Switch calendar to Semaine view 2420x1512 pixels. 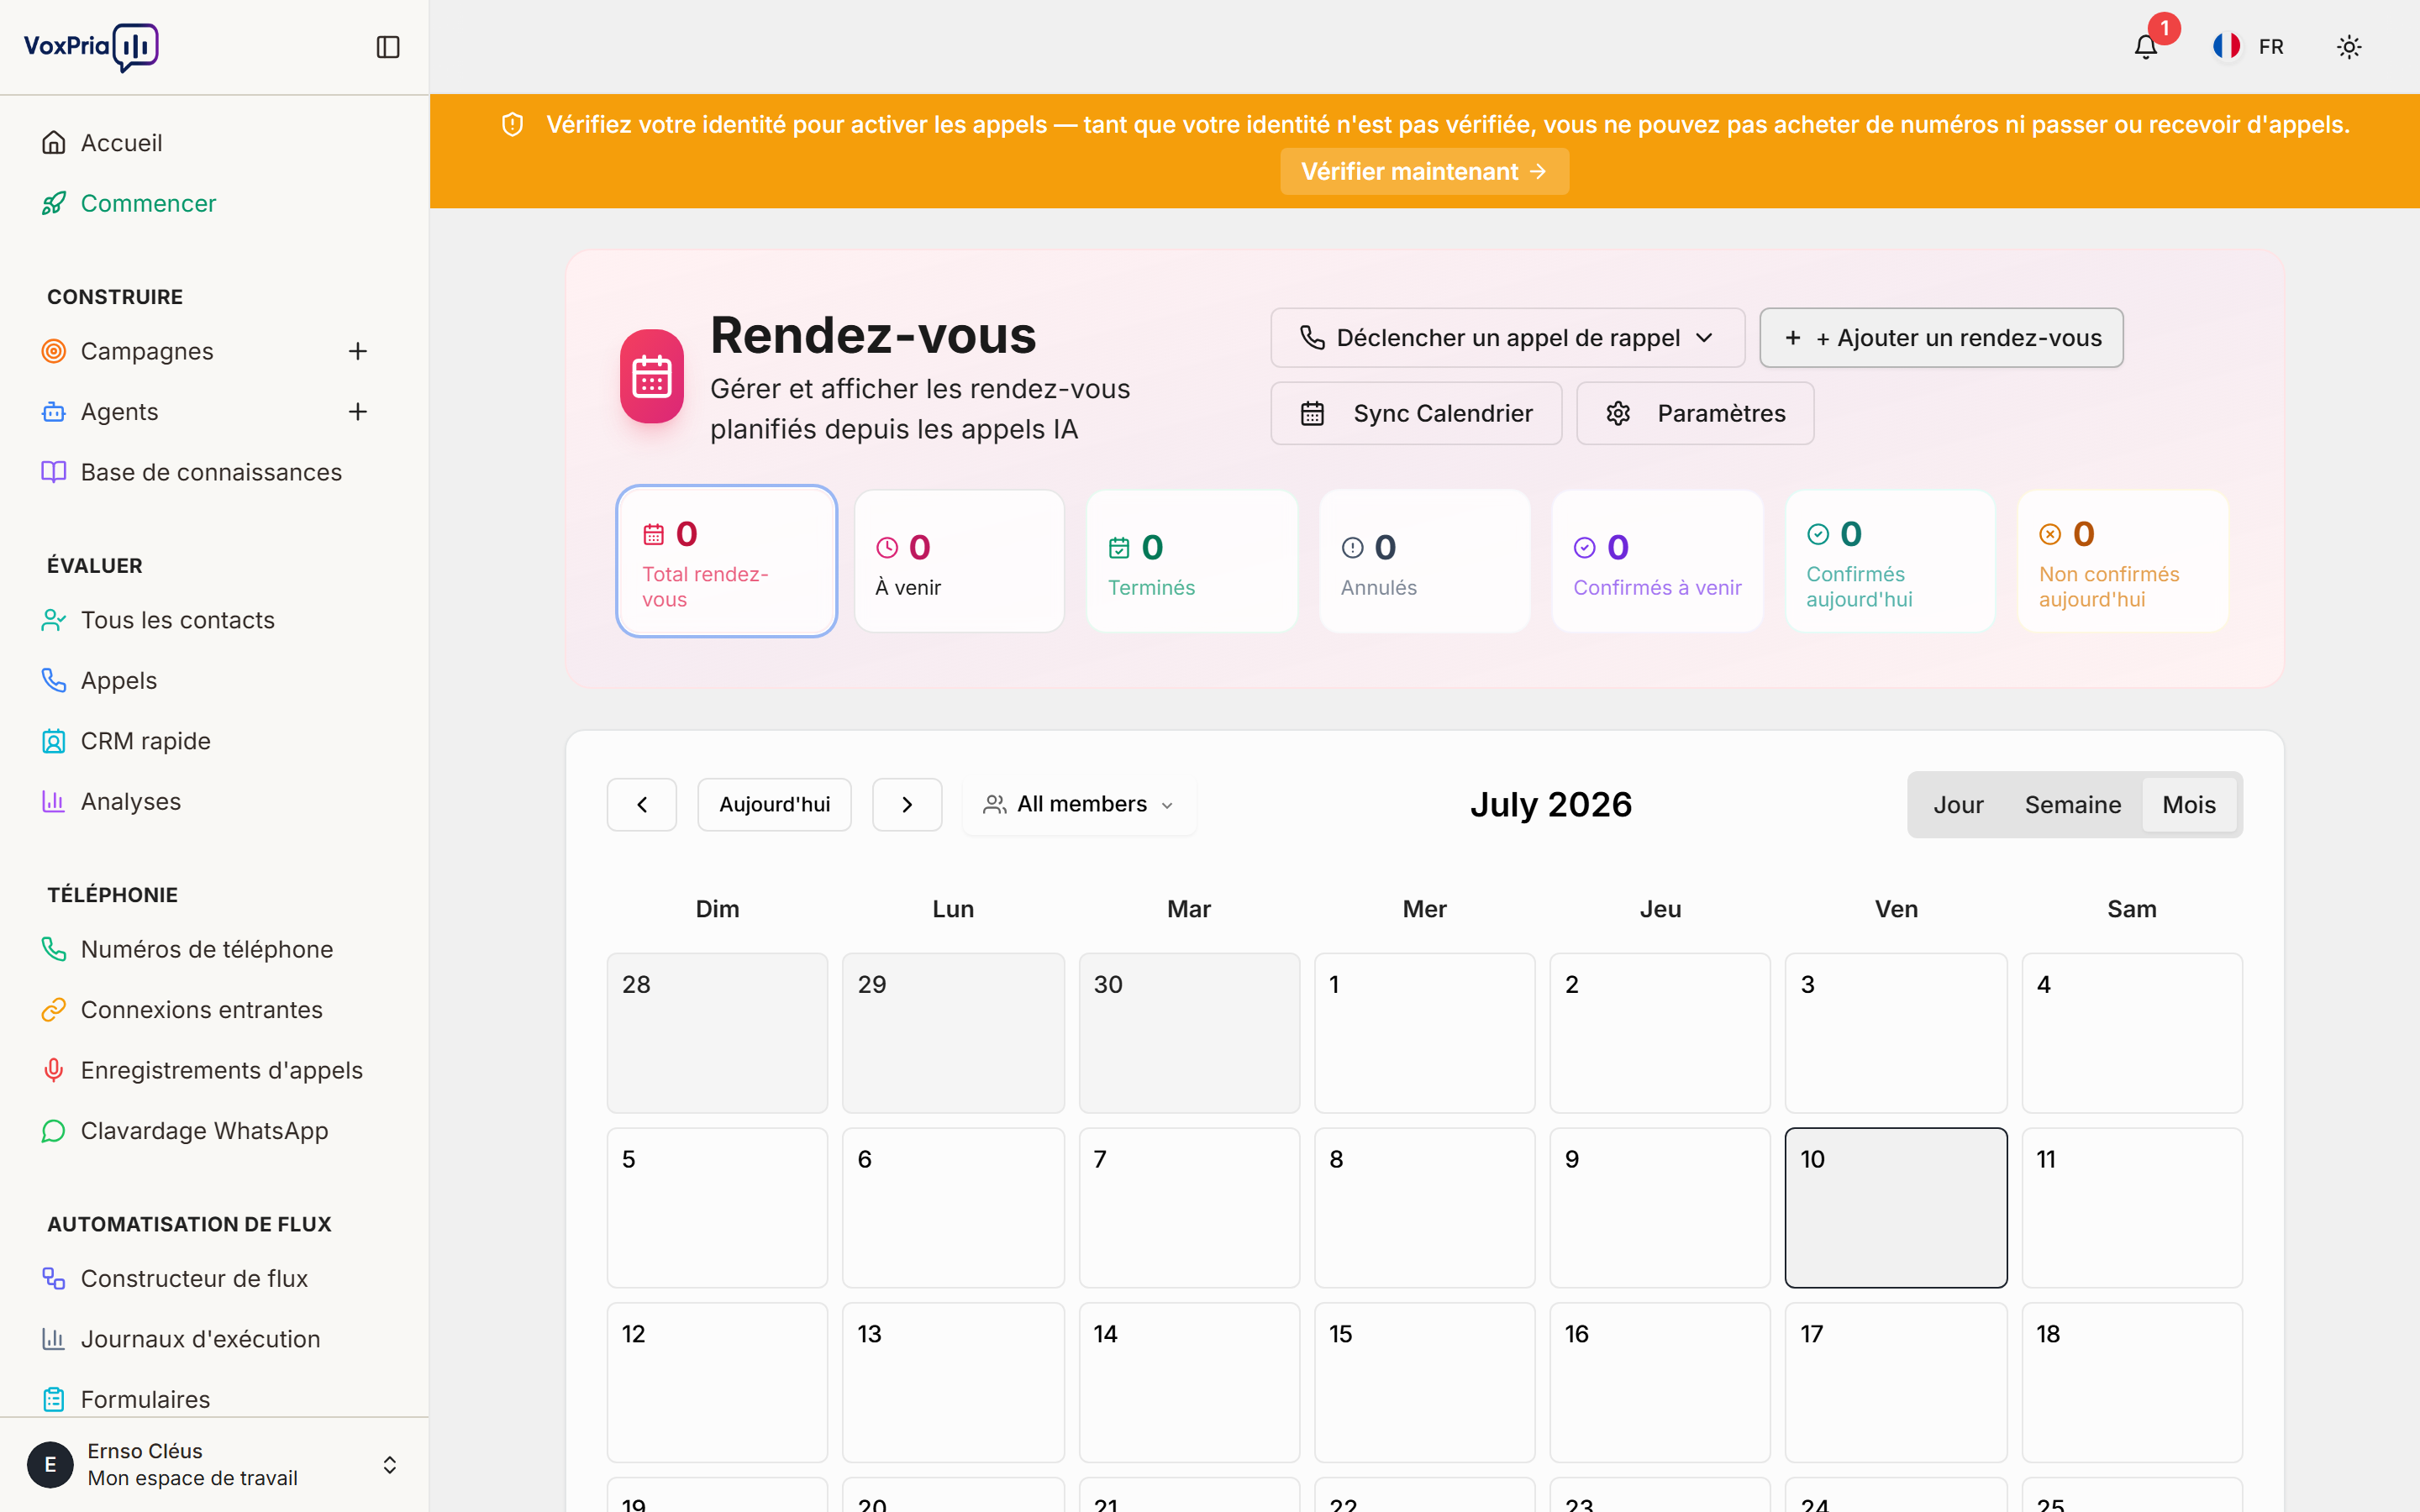(2073, 805)
